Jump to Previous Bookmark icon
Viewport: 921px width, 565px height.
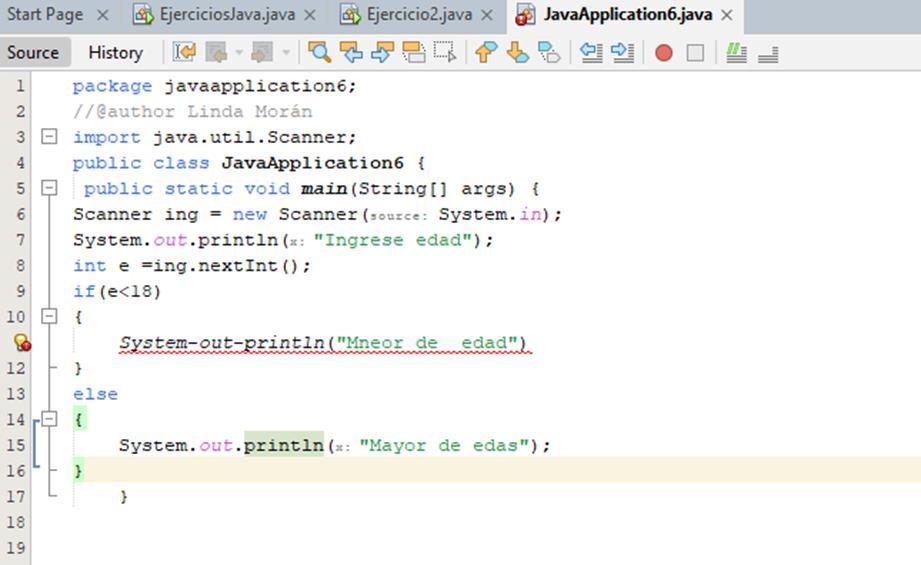486,52
